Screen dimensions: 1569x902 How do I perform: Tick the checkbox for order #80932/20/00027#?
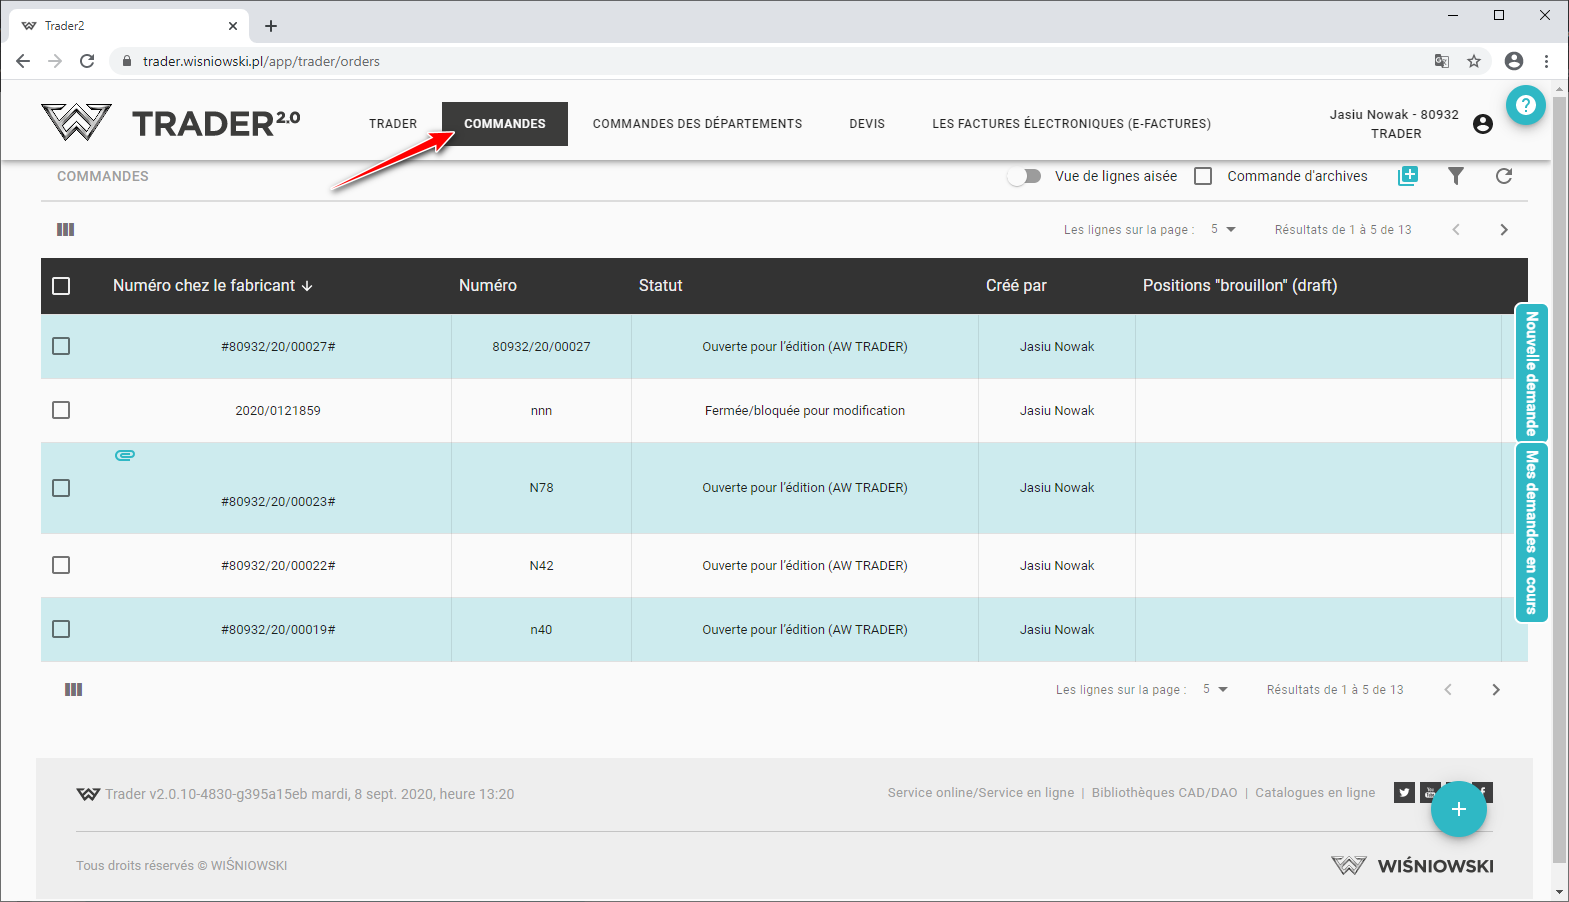pyautogui.click(x=61, y=346)
